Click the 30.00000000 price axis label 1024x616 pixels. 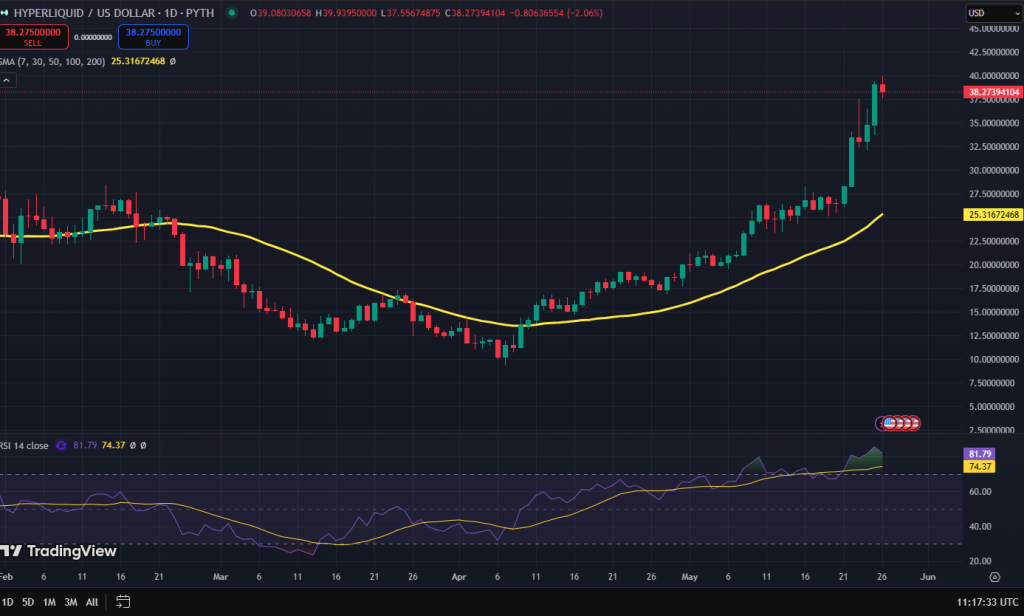click(x=993, y=170)
